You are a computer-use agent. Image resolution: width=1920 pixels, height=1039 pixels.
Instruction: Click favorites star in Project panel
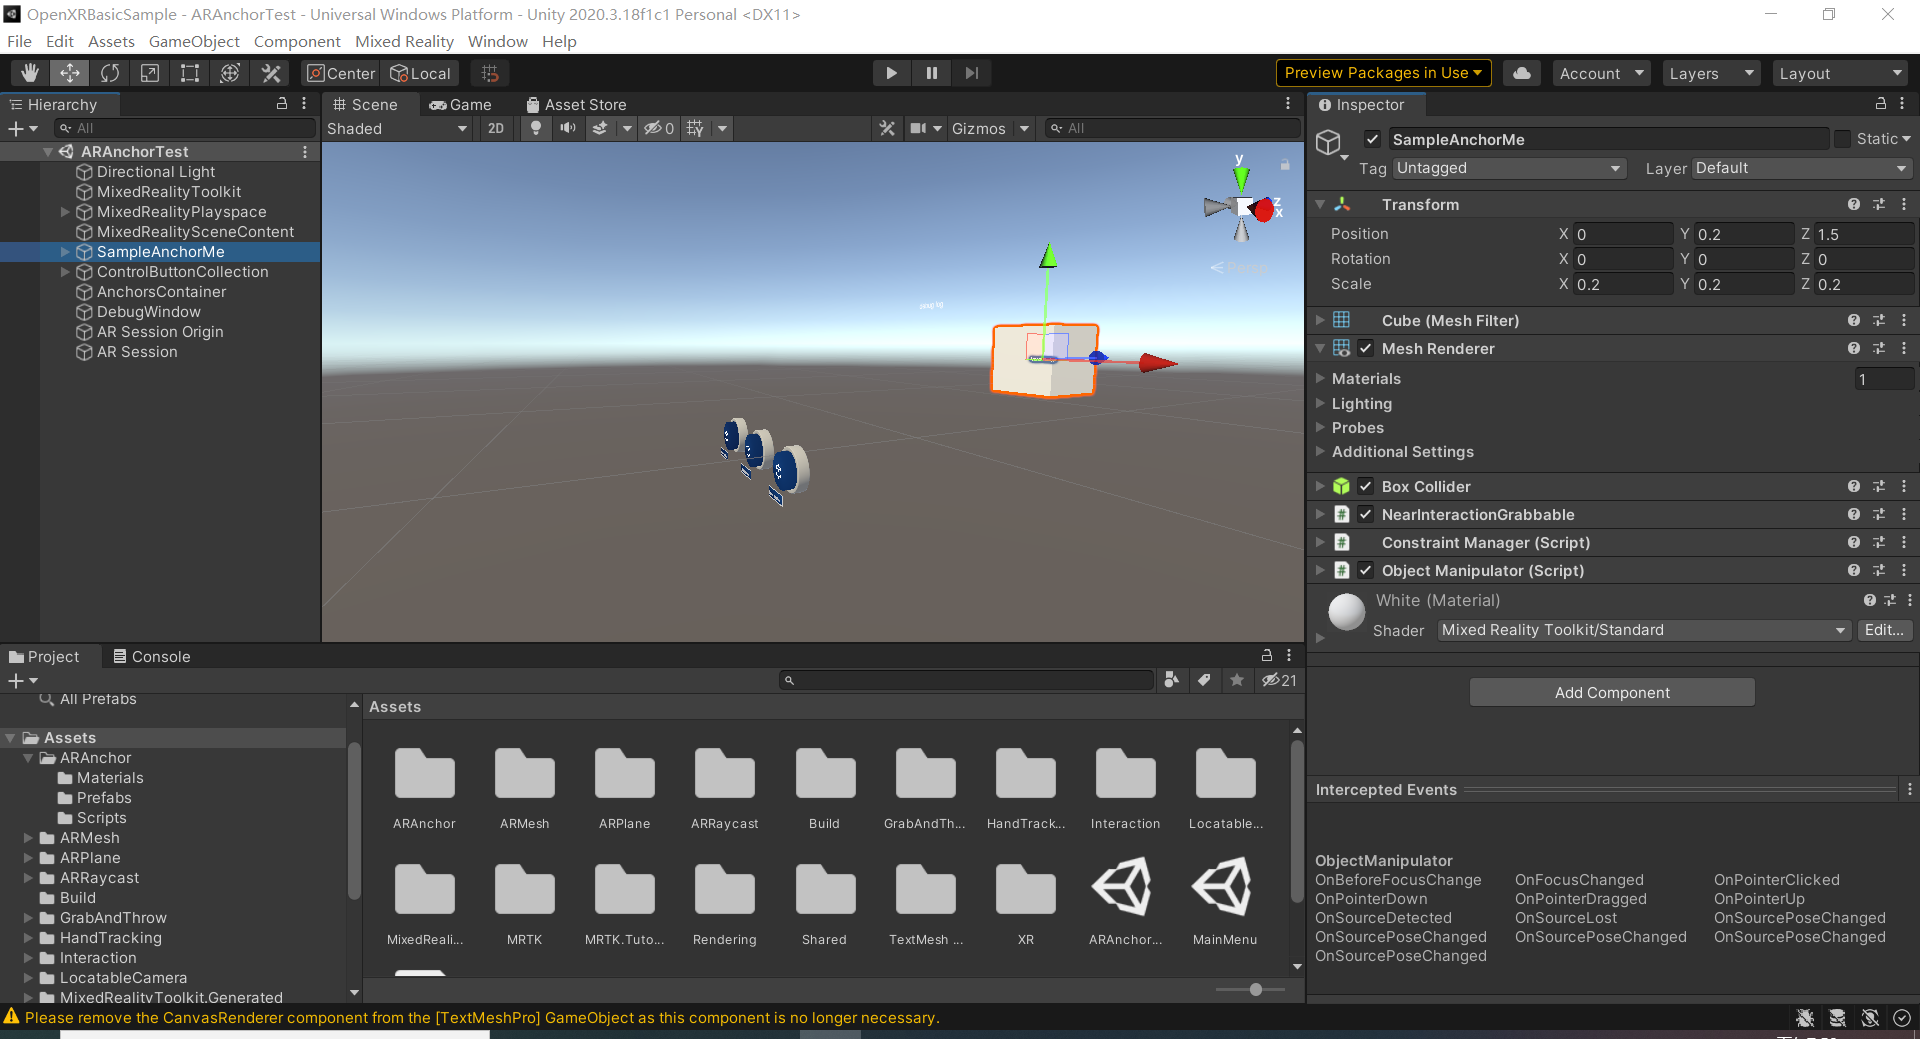[x=1237, y=680]
